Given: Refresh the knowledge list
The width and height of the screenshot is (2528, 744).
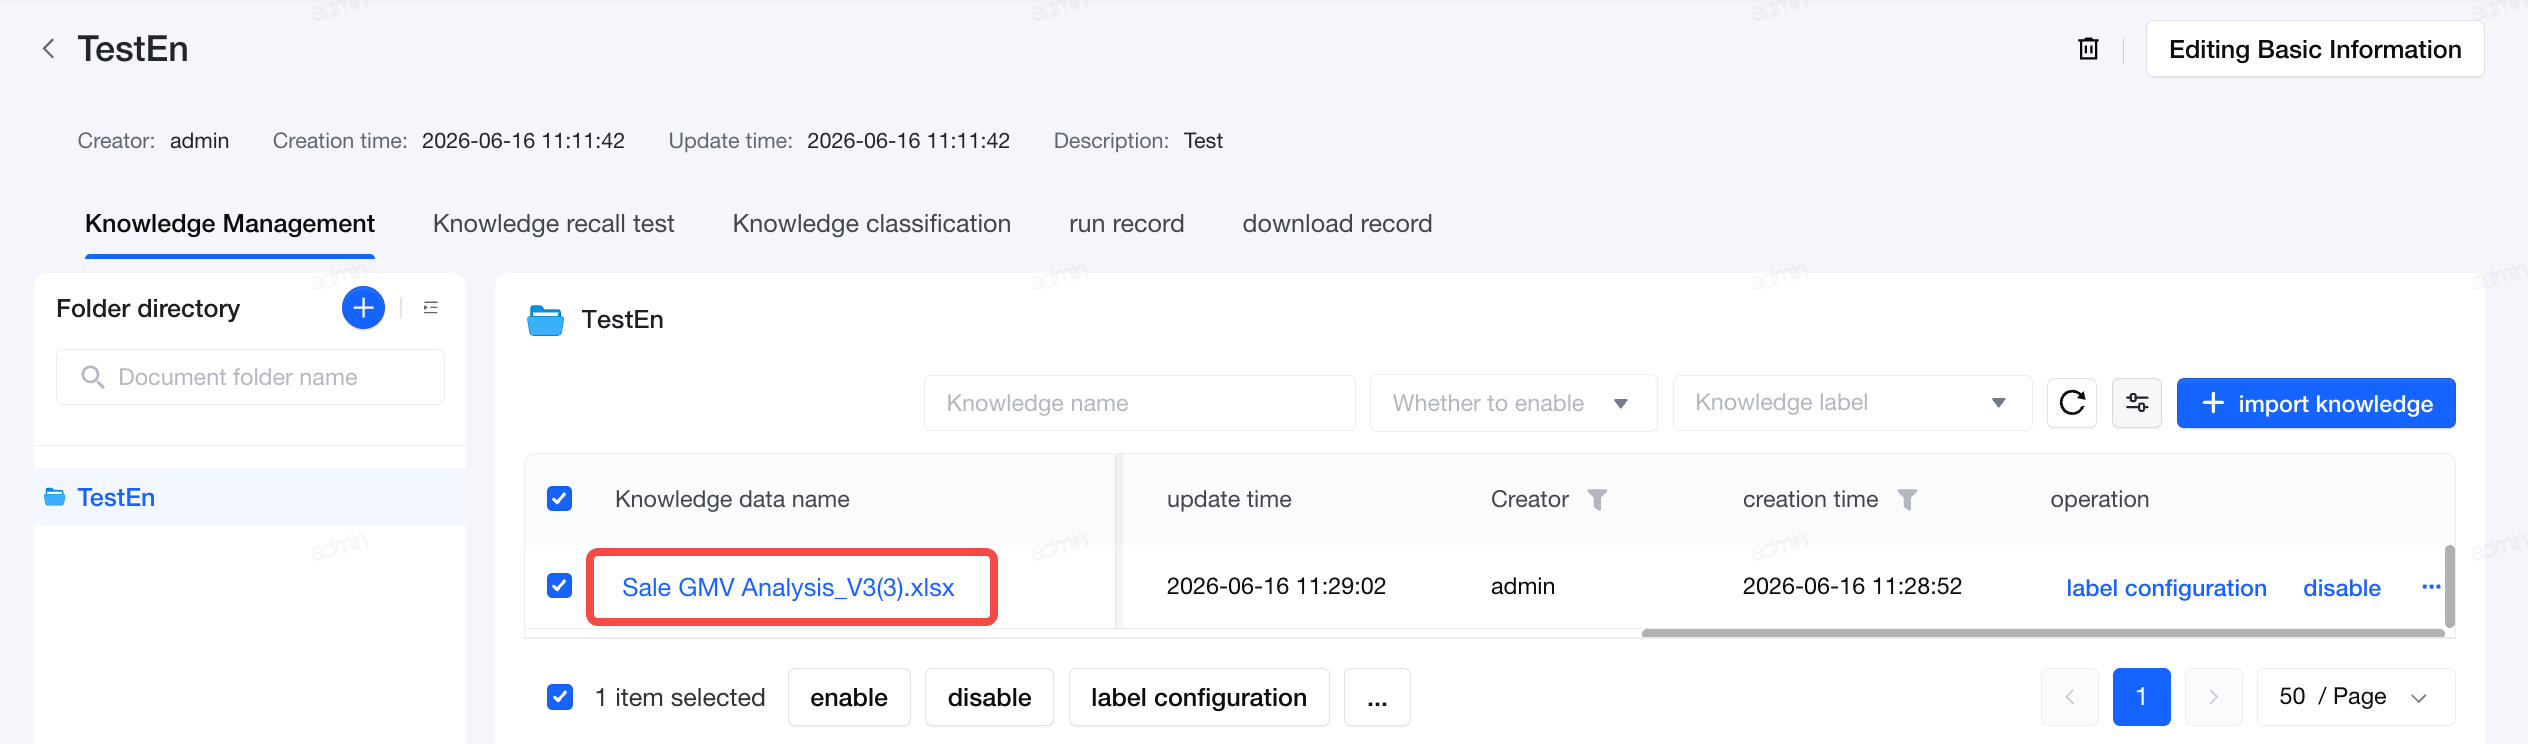Looking at the screenshot, I should (2072, 403).
